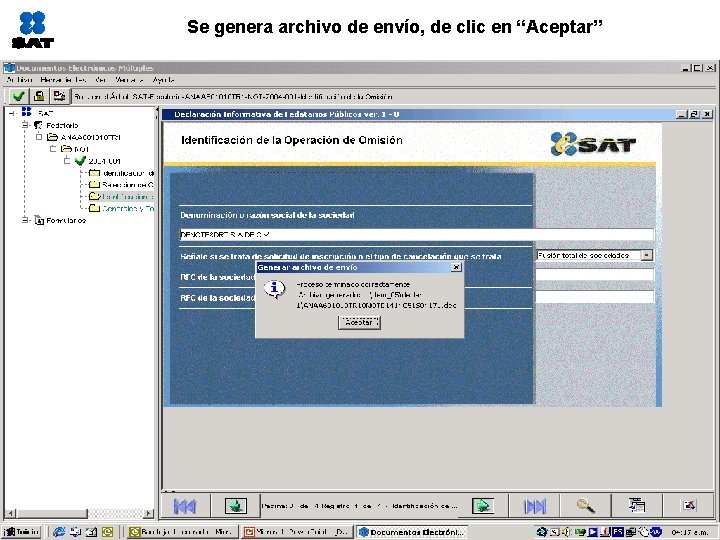
Task: Select the Formularios tree item
Action: pyautogui.click(x=66, y=220)
